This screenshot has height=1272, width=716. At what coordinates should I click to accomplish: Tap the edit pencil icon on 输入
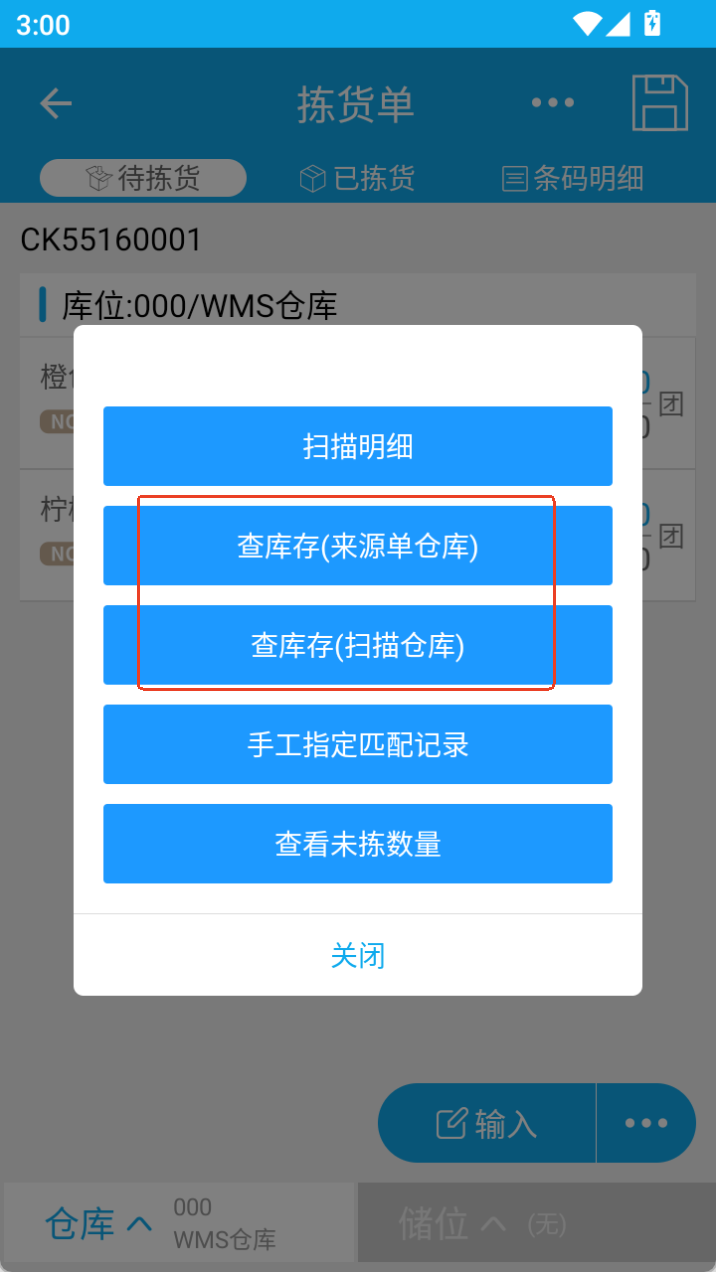[452, 1123]
